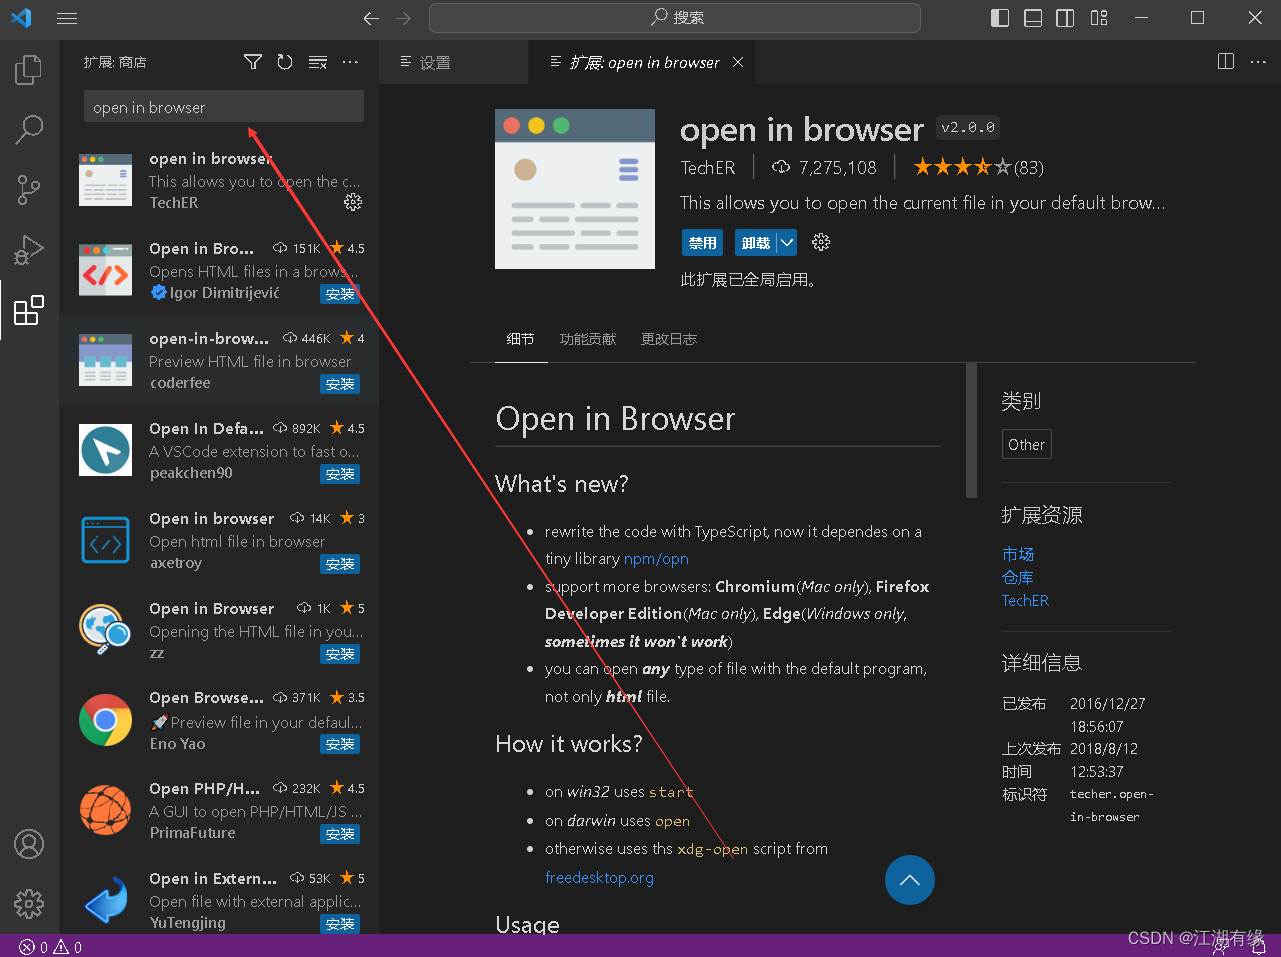The height and width of the screenshot is (957, 1281).
Task: Install Eno Yao's Open Browser extension
Action: [x=340, y=744]
